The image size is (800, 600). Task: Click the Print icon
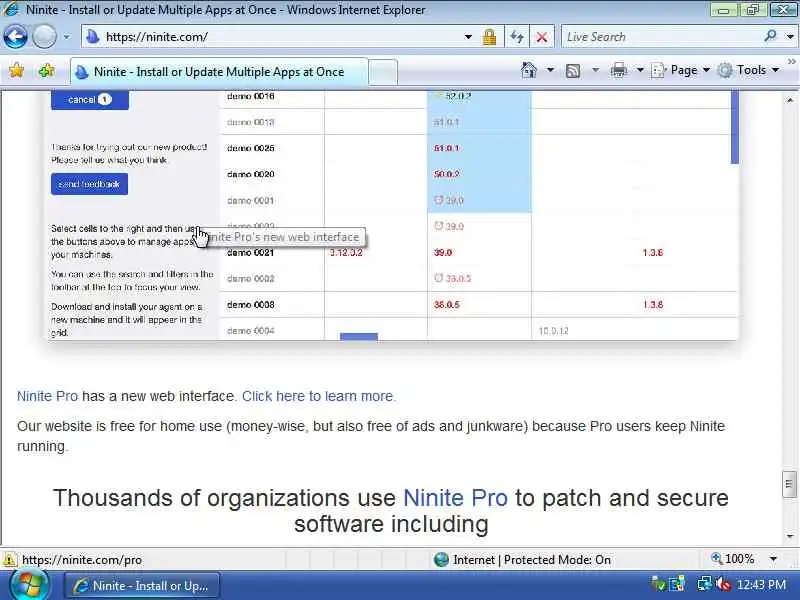[x=619, y=70]
